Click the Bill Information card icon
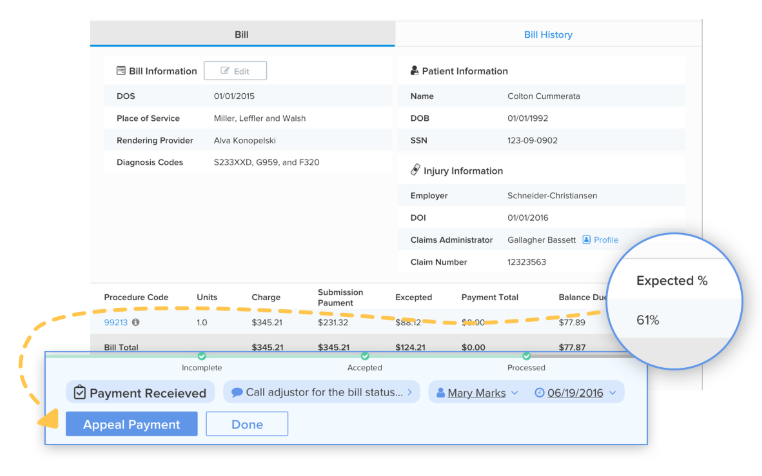The width and height of the screenshot is (762, 476). point(121,71)
